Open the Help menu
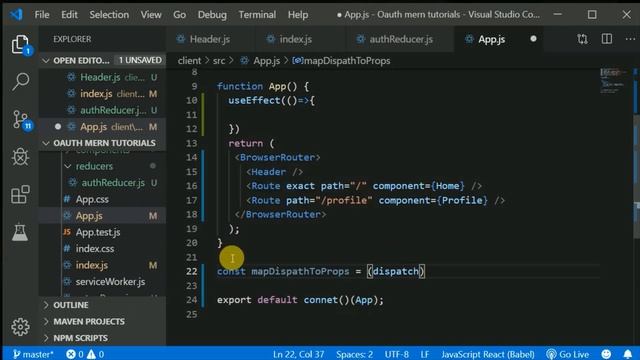 coord(298,15)
